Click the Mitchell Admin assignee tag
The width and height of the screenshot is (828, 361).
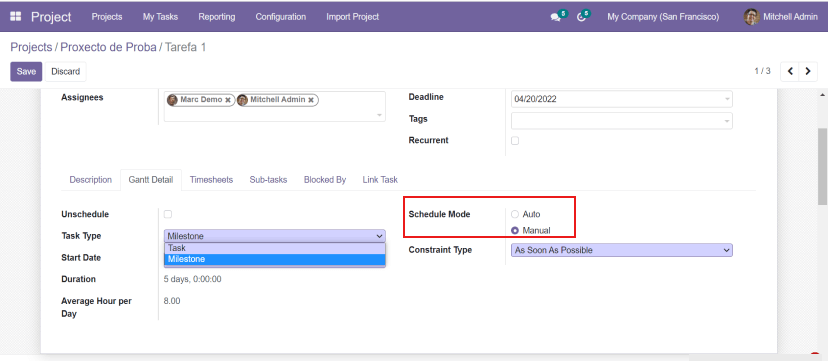pyautogui.click(x=277, y=100)
